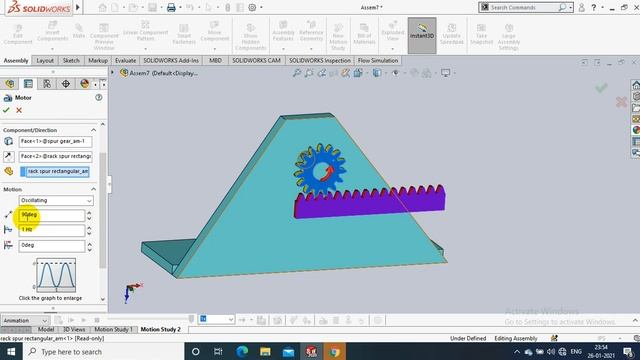This screenshot has width=640, height=360.
Task: Open SOLIDWORKS Inspection tab
Action: point(320,60)
